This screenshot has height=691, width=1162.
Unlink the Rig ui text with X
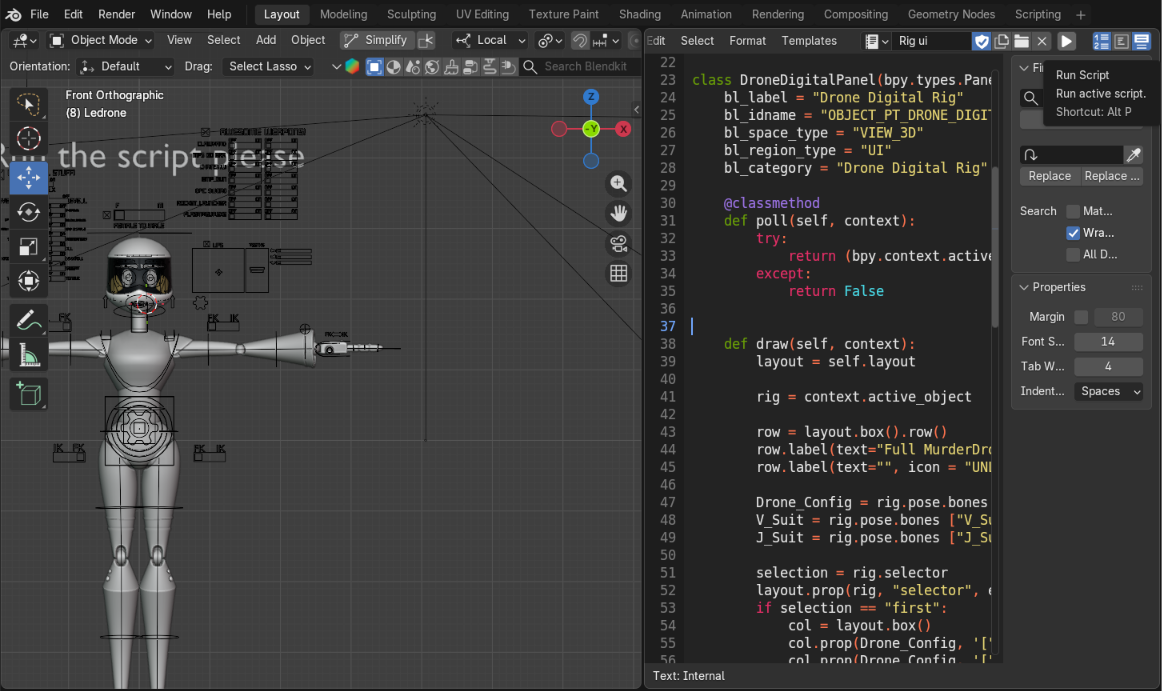(x=1042, y=41)
